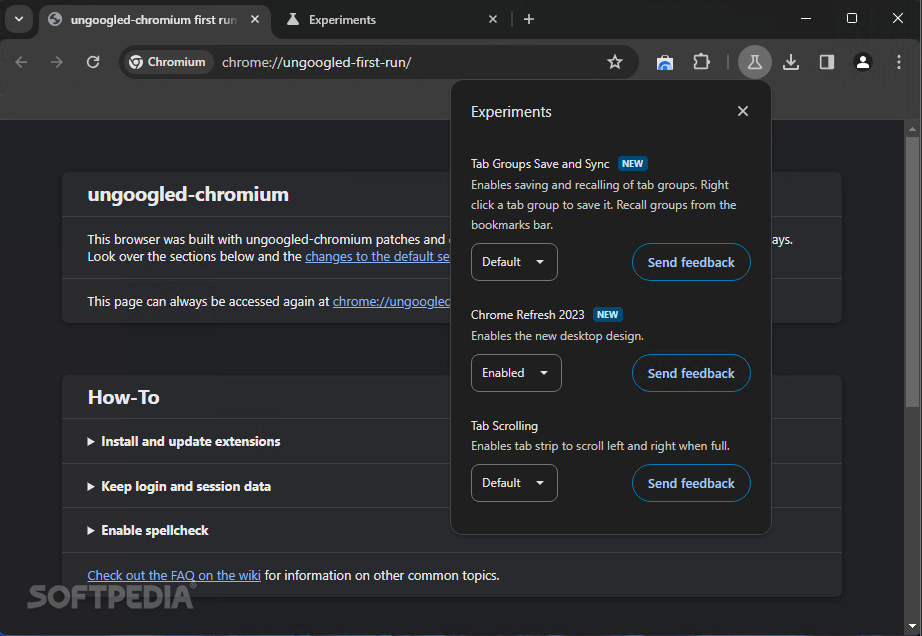Open a new tab with plus button

click(529, 19)
